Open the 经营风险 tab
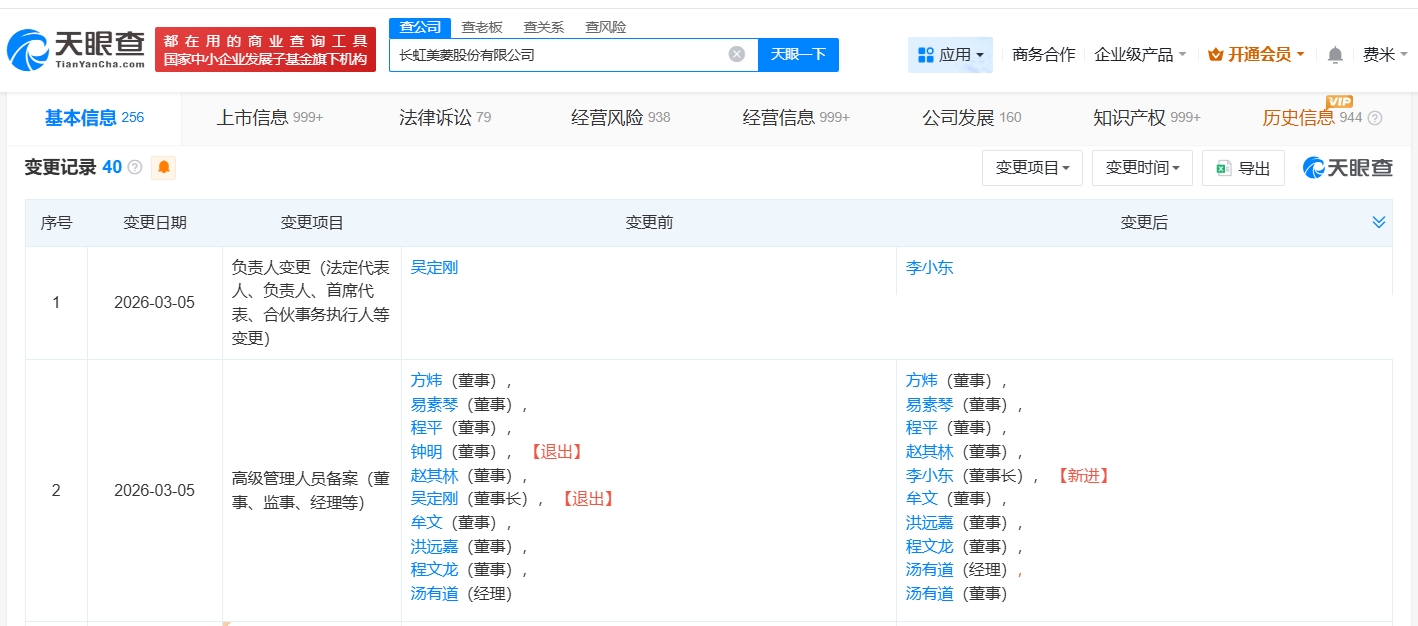Viewport: 1418px width, 626px height. [x=620, y=118]
